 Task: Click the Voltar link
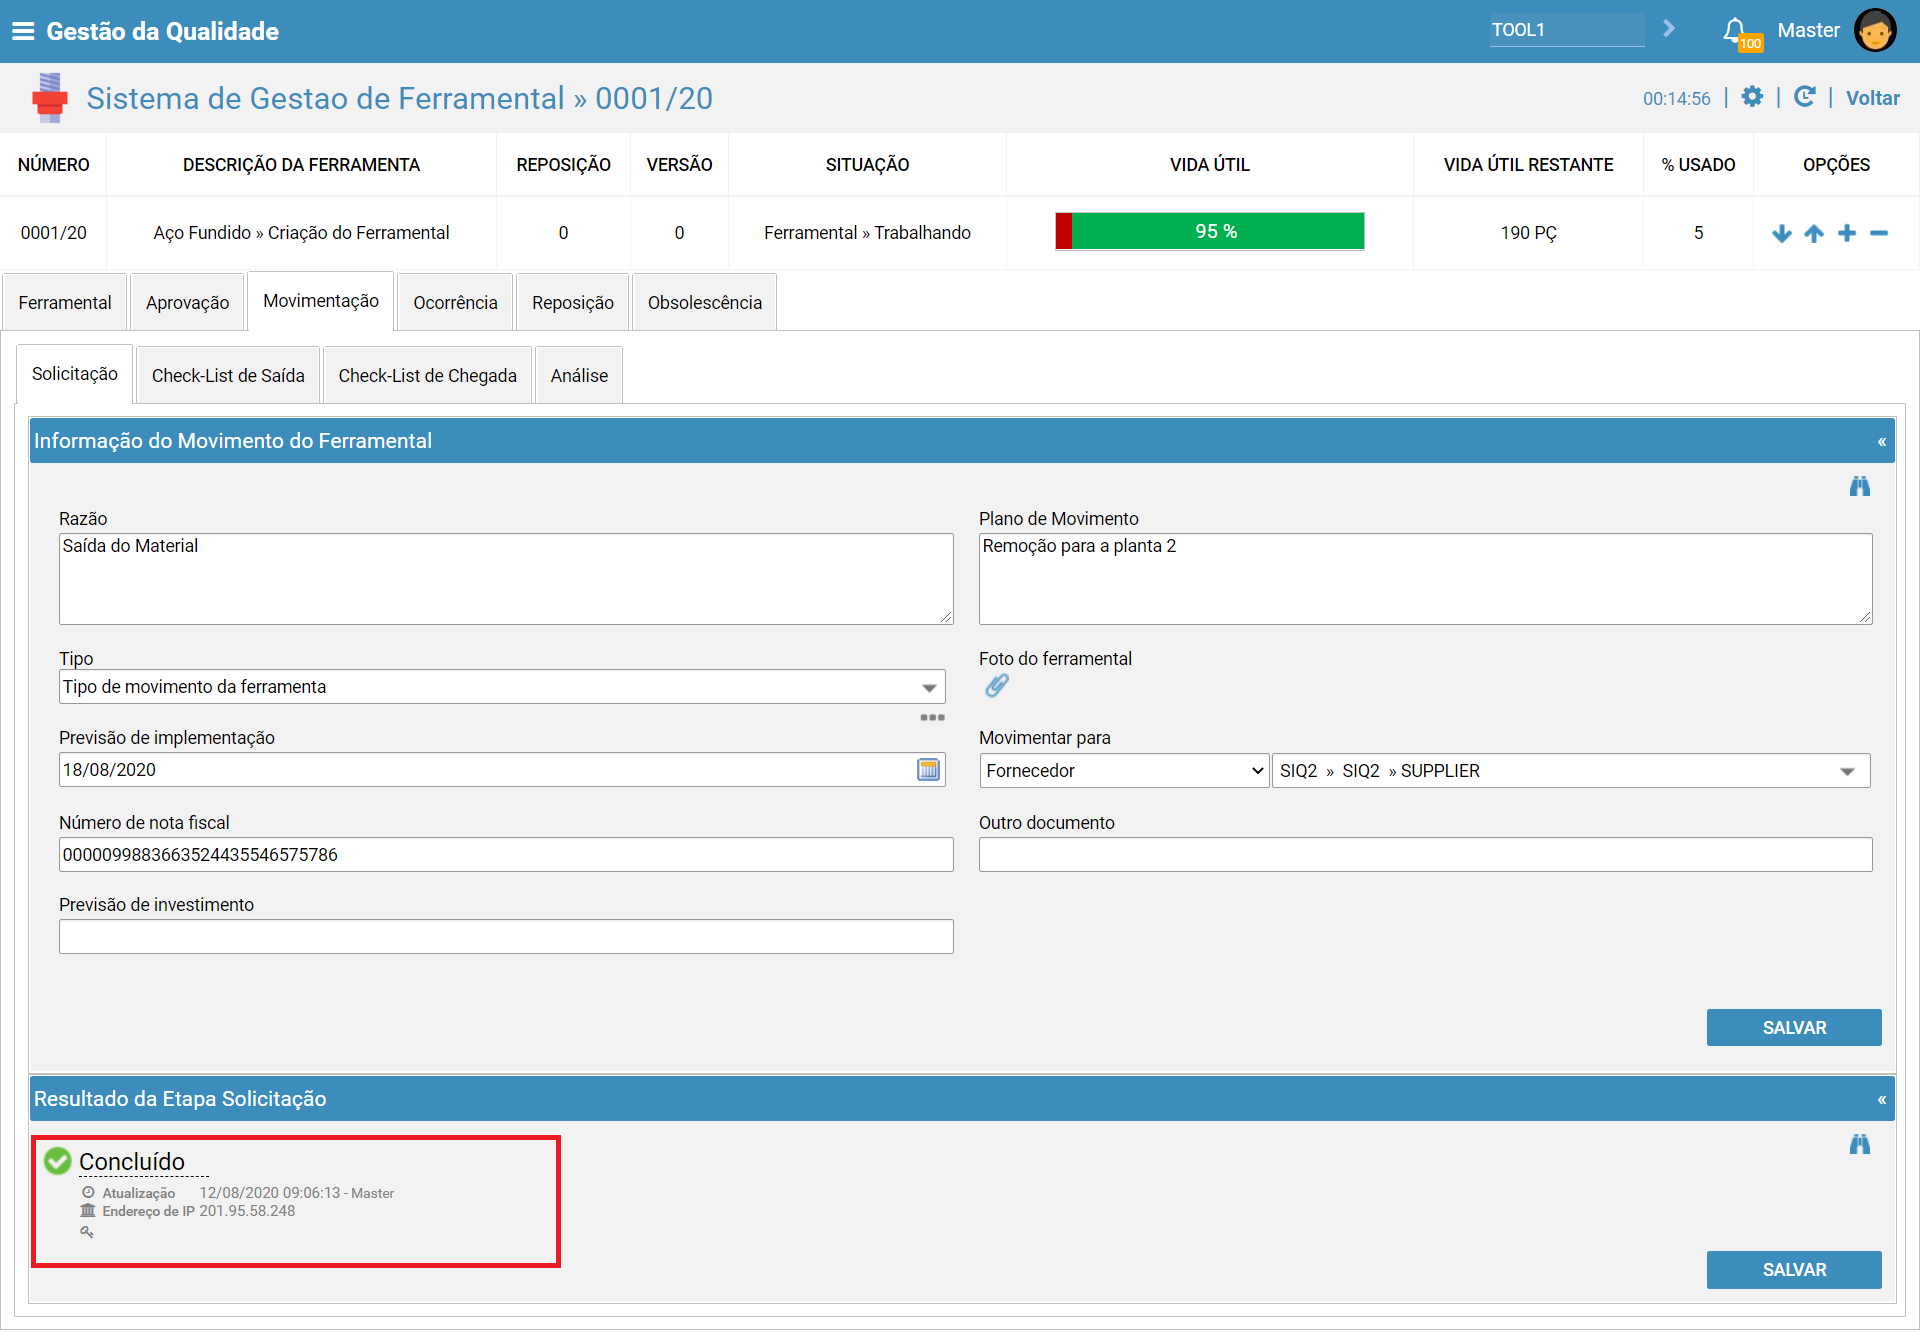click(1872, 98)
